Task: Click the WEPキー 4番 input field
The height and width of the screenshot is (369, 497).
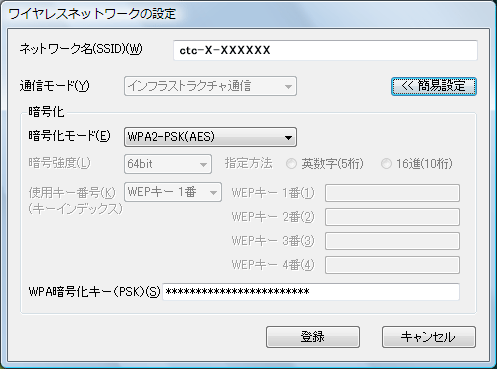Action: pos(392,265)
